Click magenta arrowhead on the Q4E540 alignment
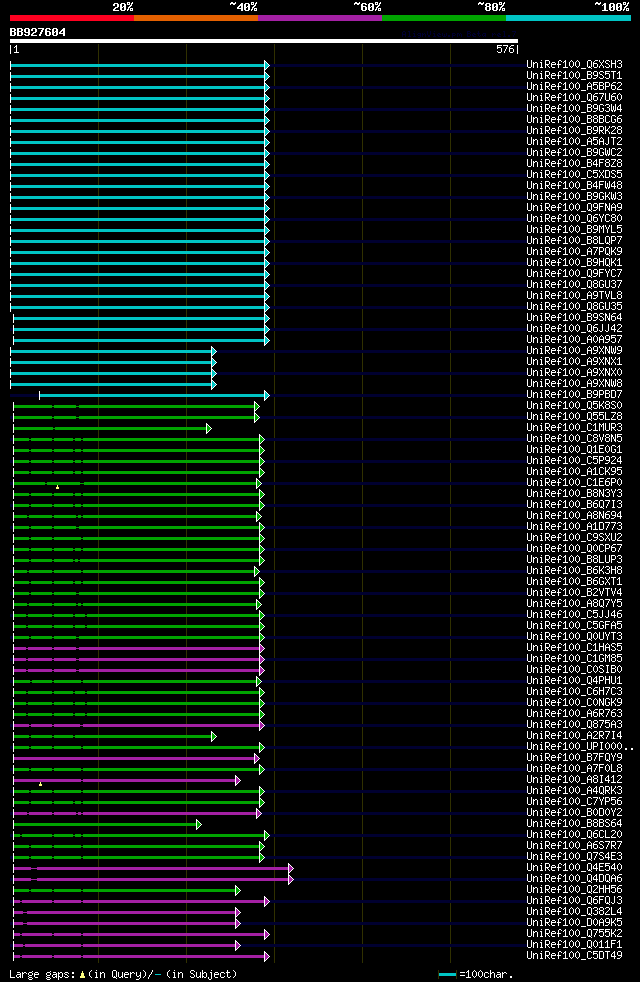The width and height of the screenshot is (640, 982). [291, 868]
